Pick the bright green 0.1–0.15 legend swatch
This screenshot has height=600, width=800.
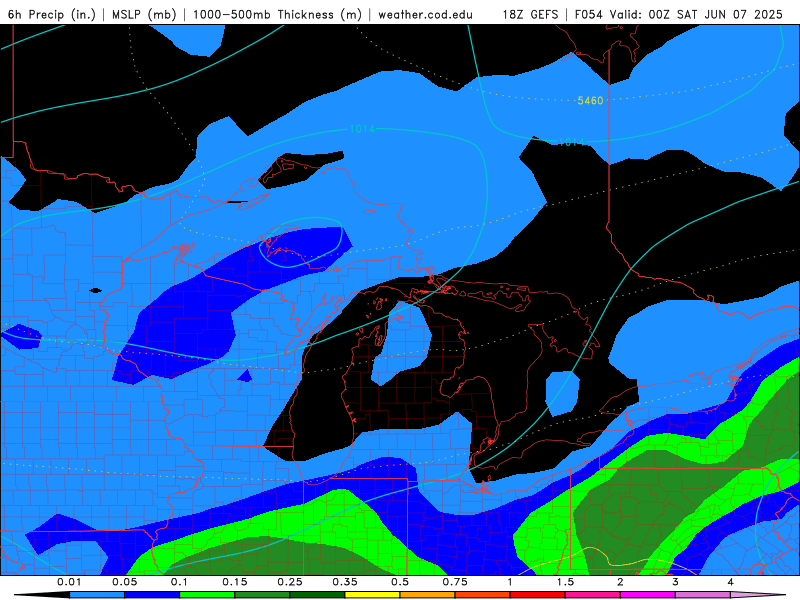point(207,595)
